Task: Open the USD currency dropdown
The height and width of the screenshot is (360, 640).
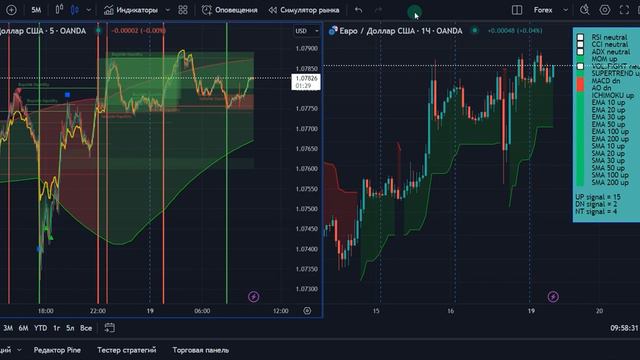Action: pos(307,31)
